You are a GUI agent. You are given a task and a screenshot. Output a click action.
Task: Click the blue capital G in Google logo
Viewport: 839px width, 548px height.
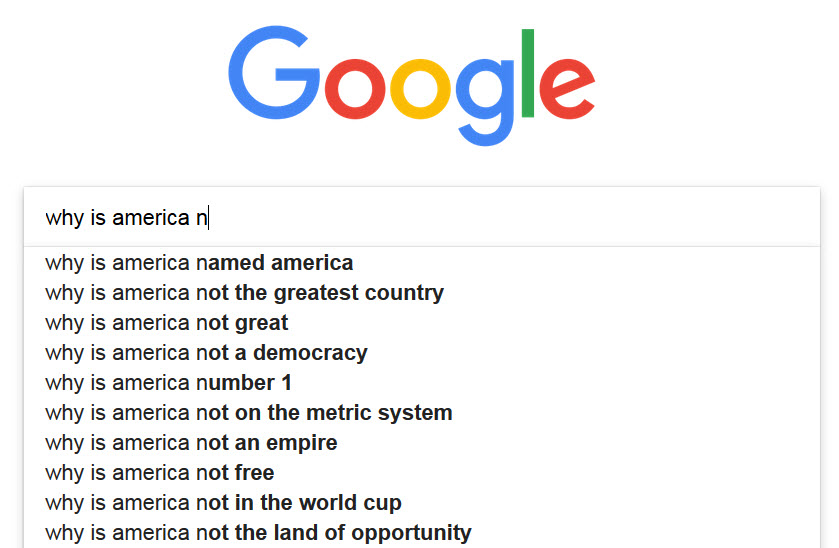pos(274,72)
